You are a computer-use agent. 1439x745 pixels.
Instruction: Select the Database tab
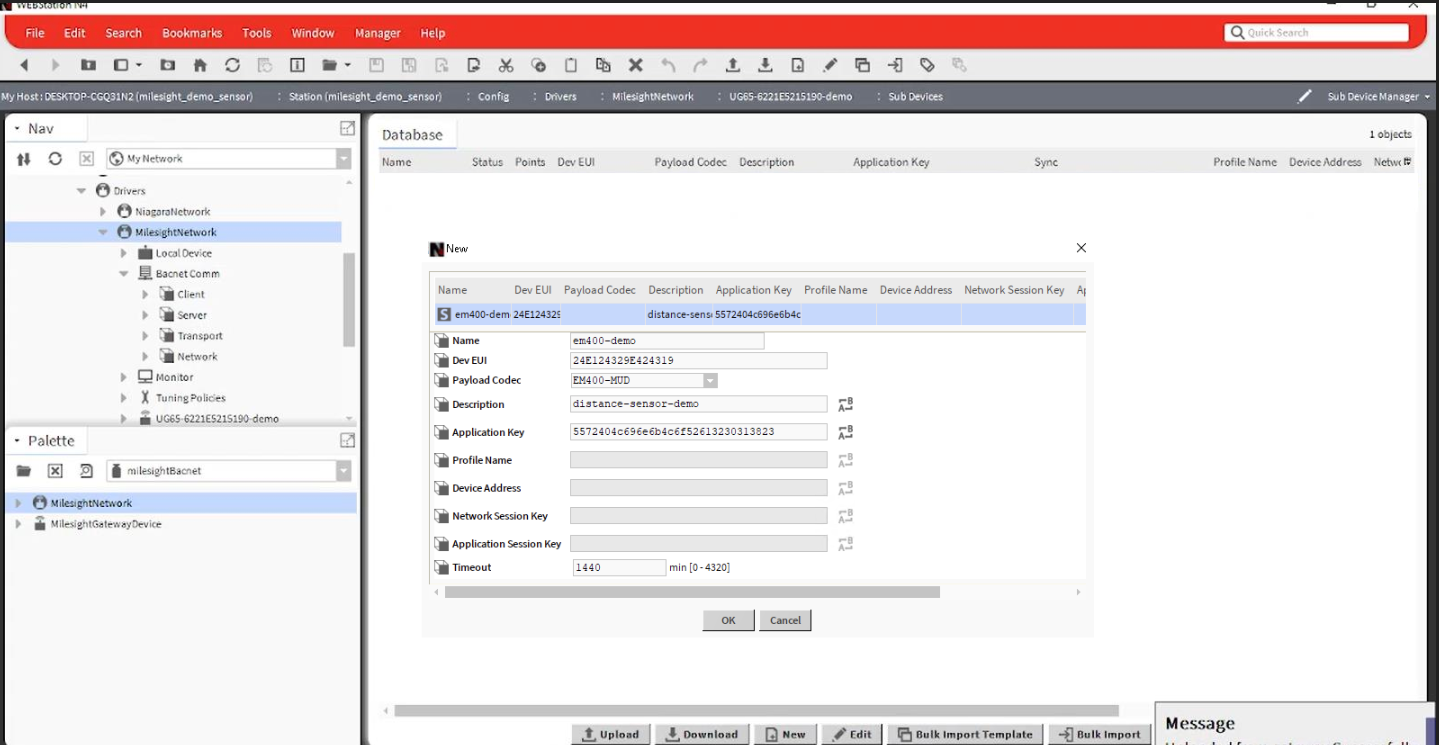pos(412,135)
